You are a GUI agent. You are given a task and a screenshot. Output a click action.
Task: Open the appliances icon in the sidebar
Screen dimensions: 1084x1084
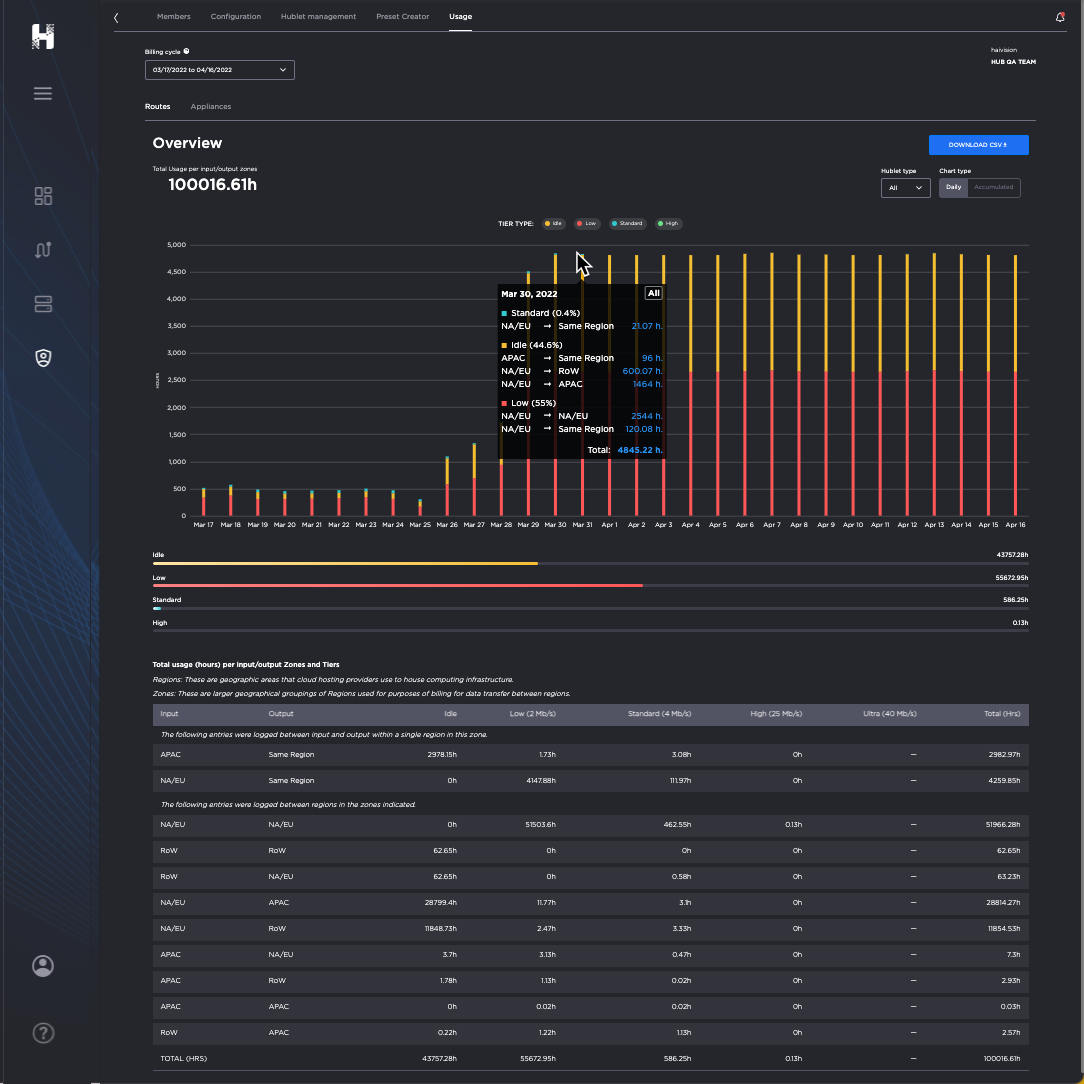point(43,304)
